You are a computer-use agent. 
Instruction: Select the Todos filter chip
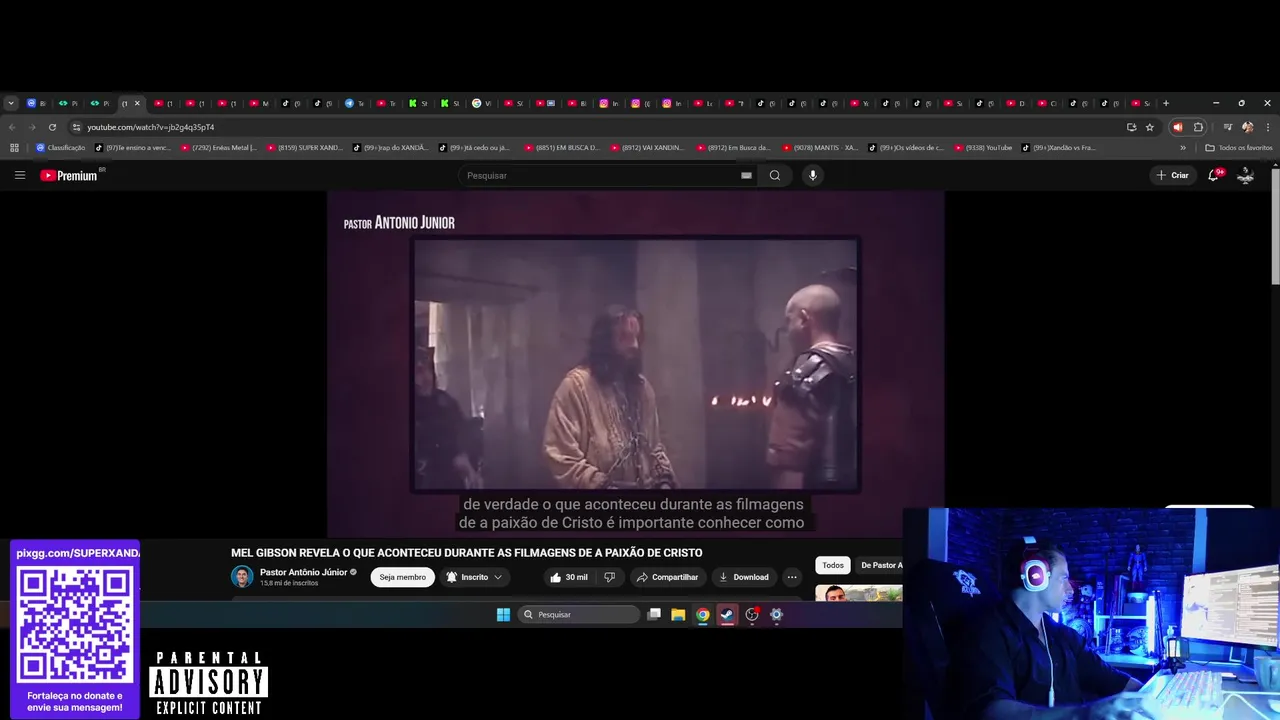click(833, 565)
